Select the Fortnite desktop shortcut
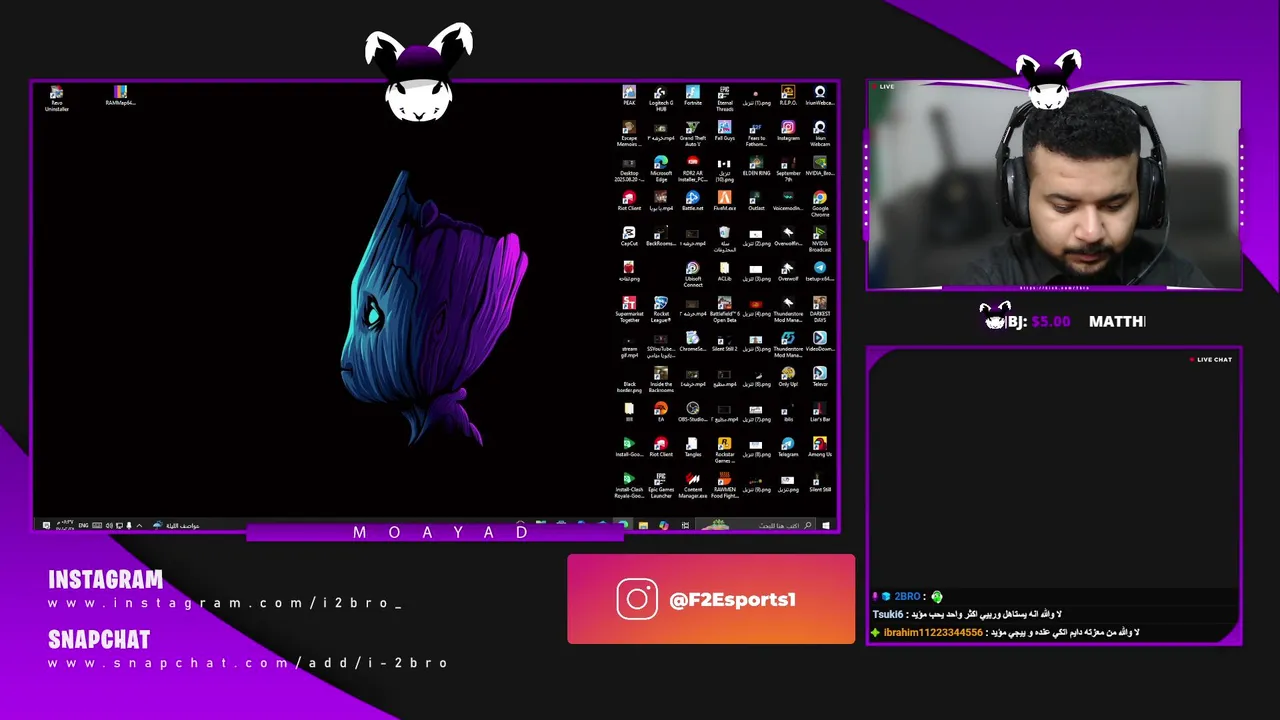 [x=693, y=96]
